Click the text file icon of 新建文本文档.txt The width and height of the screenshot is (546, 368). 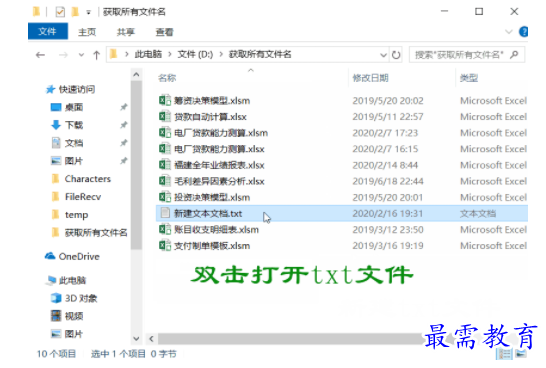click(165, 213)
